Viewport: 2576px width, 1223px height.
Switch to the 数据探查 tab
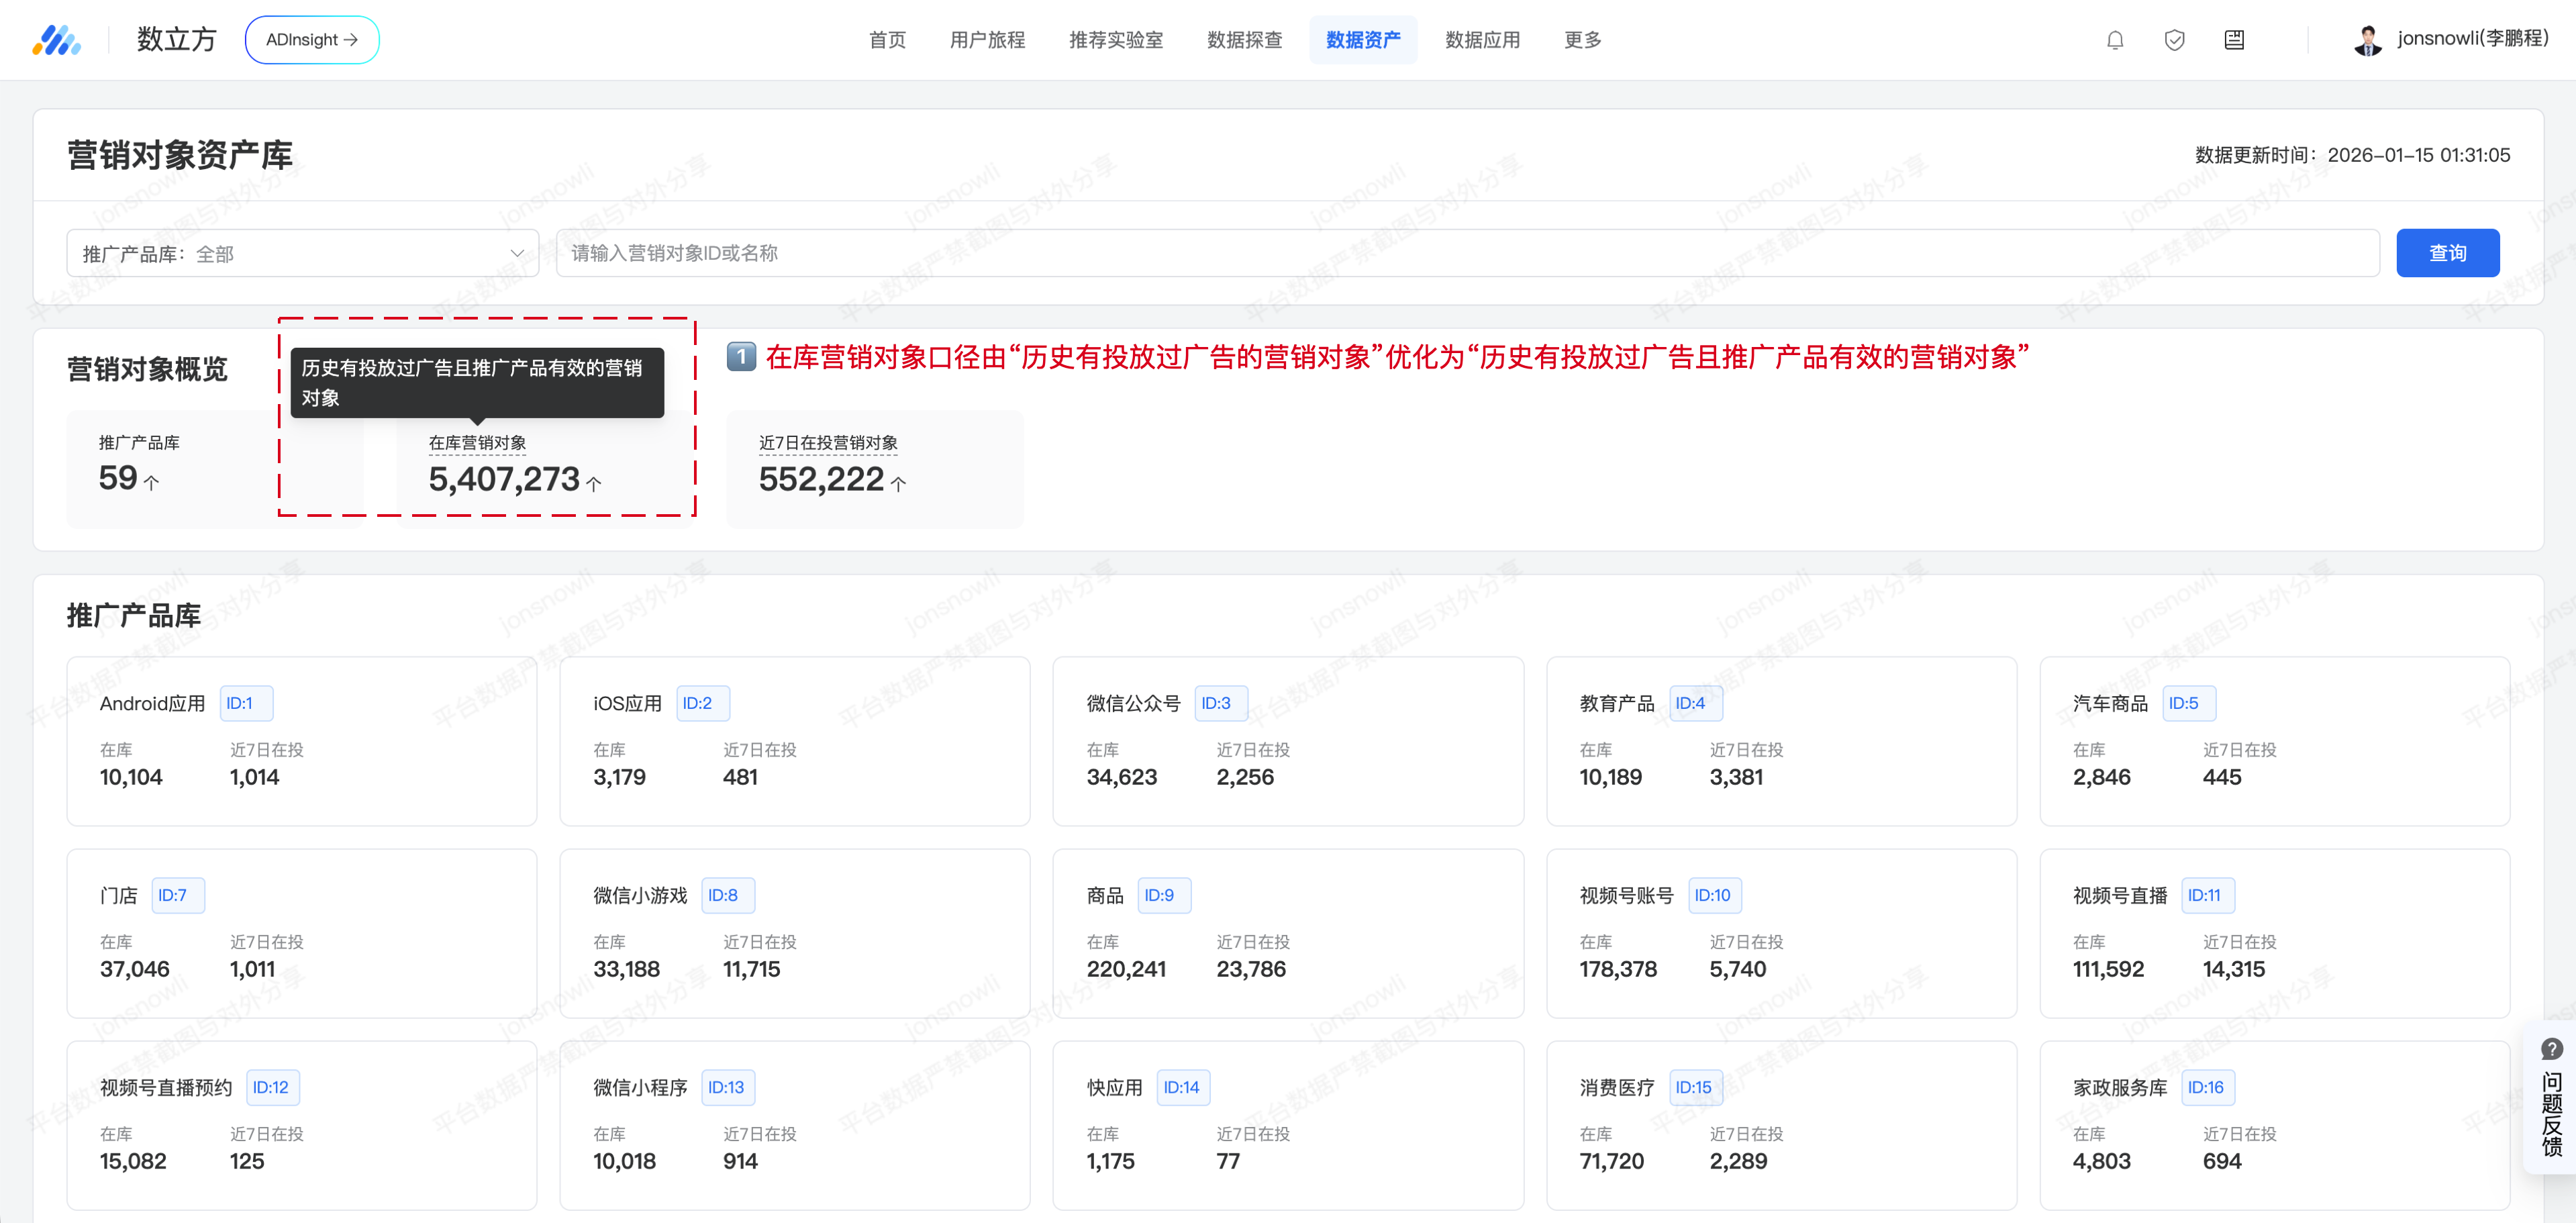point(1244,40)
